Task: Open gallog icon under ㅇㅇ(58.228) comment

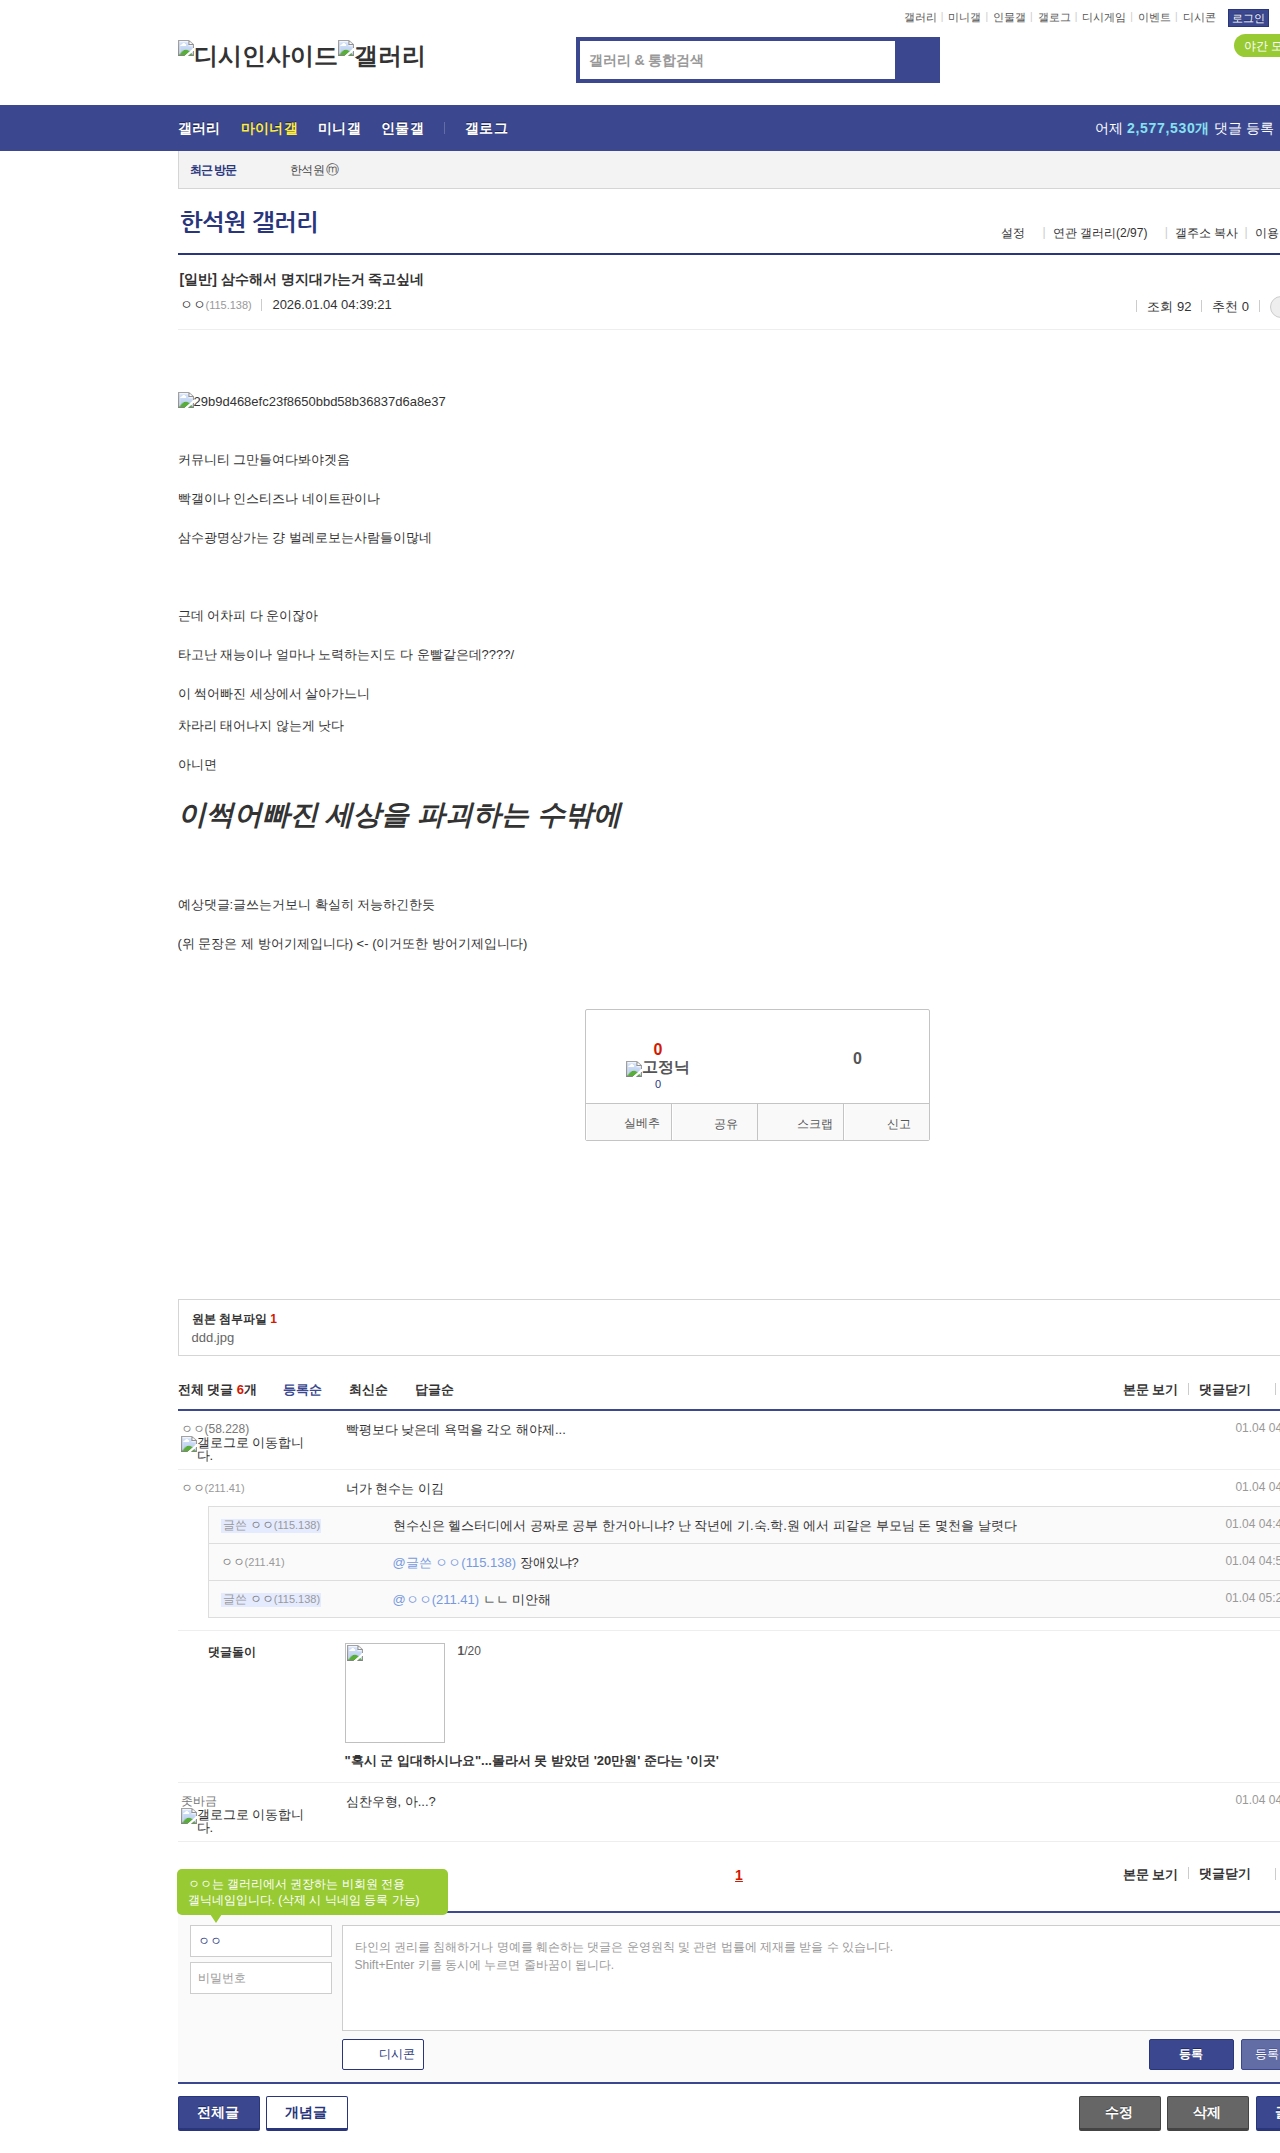Action: (x=242, y=1449)
